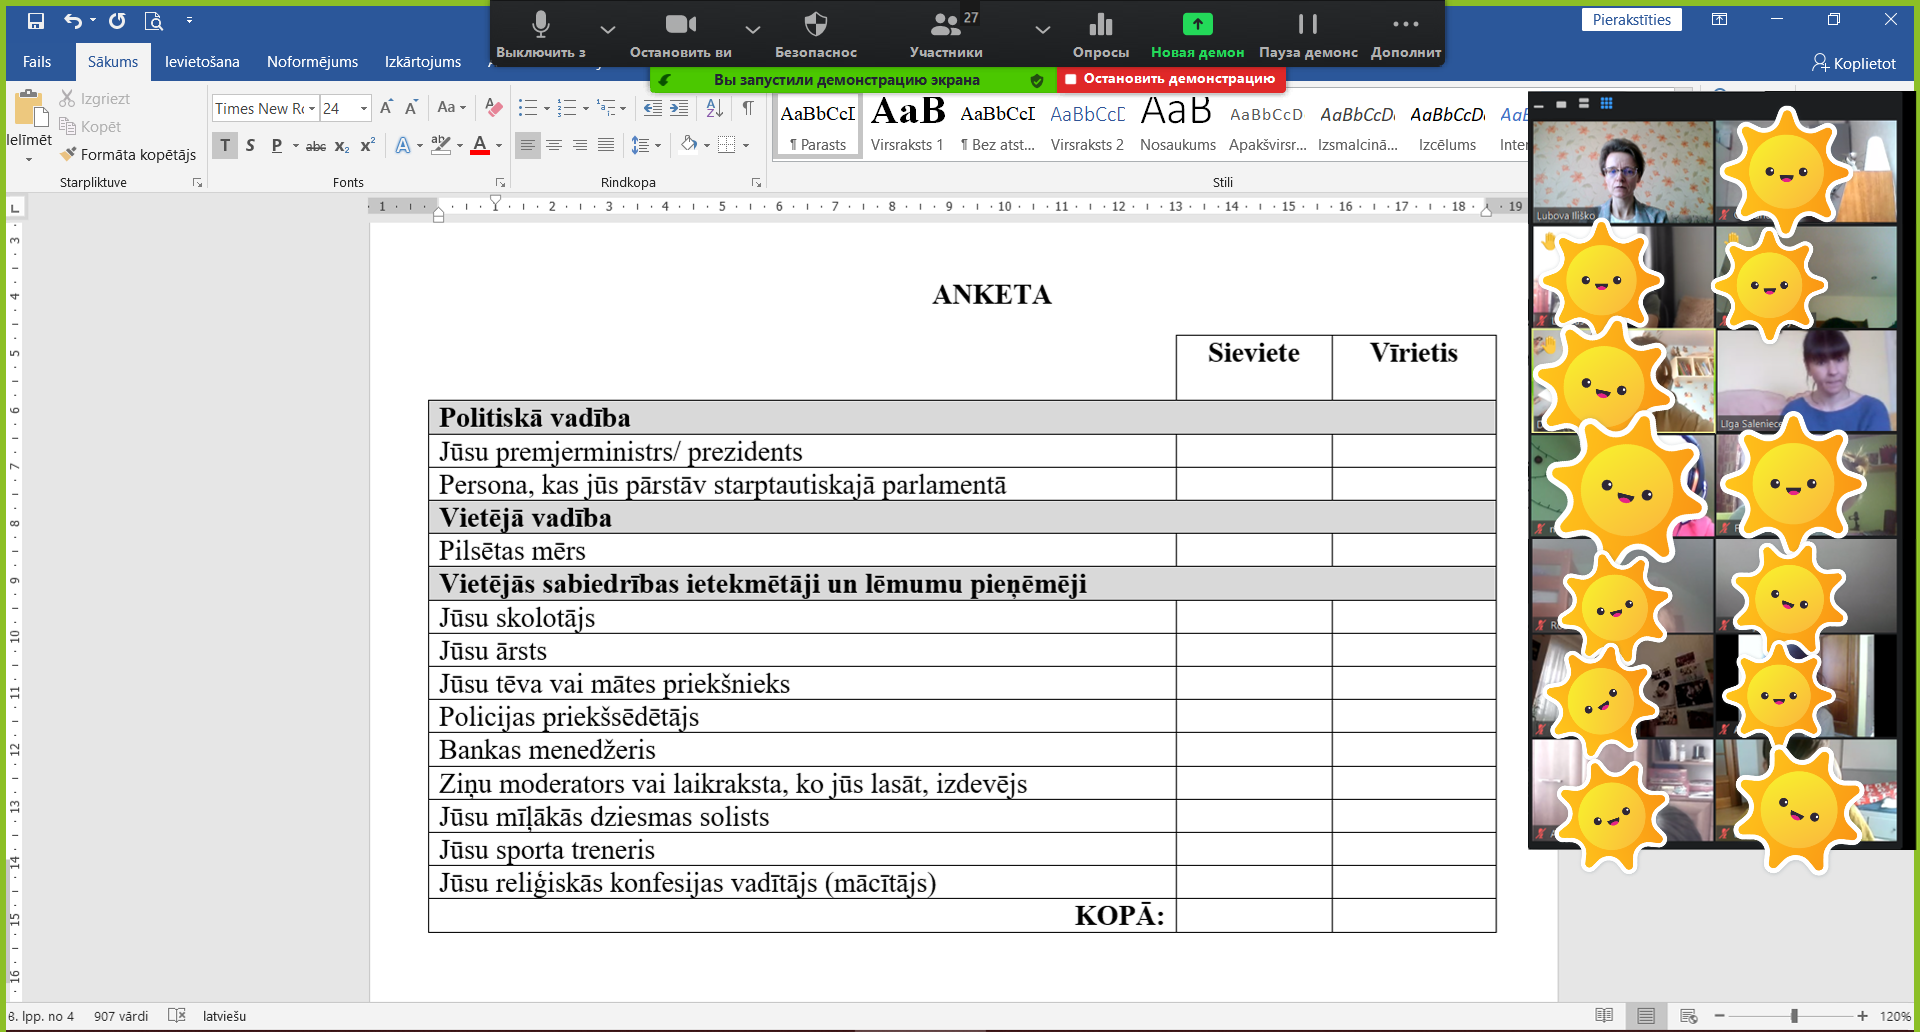Open print preview from quick access toolbar
Screen dimensions: 1920x1032
(153, 20)
